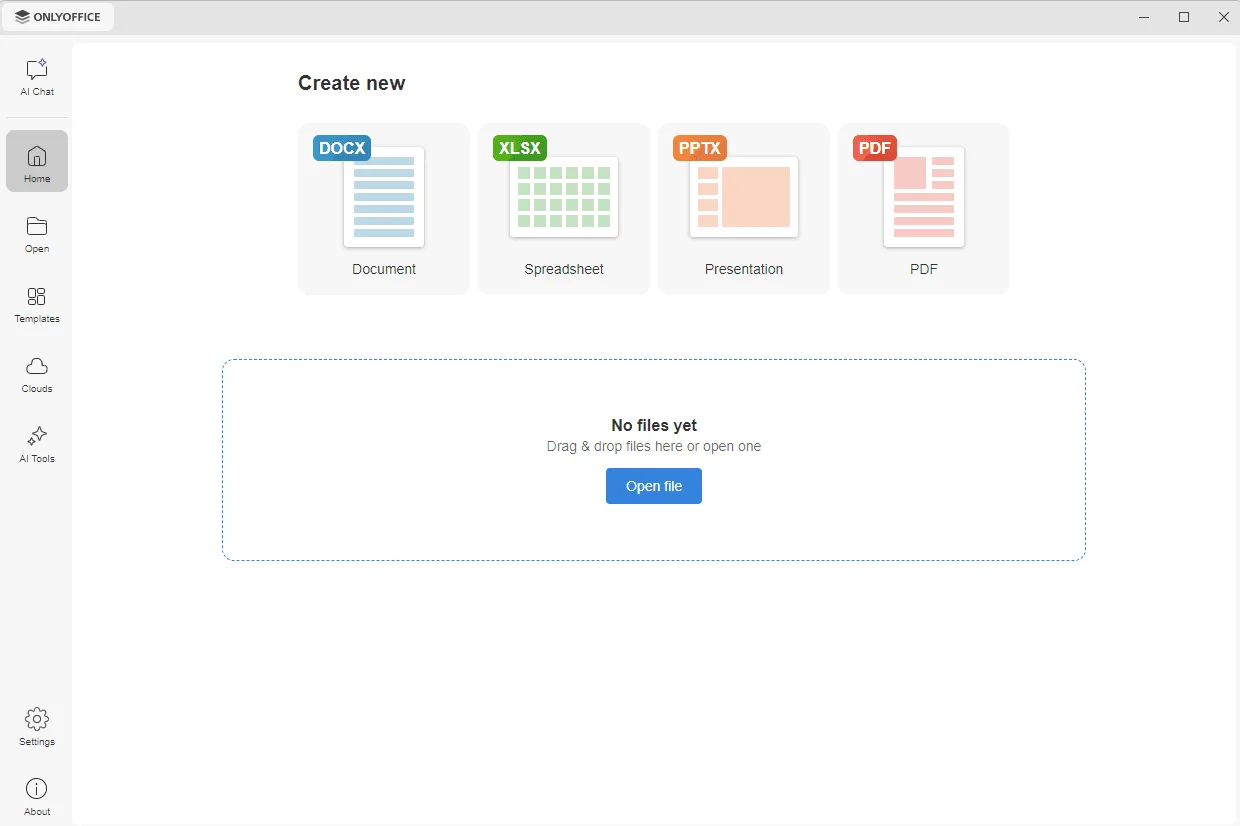The height and width of the screenshot is (826, 1240).
Task: Create a new XLSX Spreadsheet
Action: pyautogui.click(x=564, y=209)
